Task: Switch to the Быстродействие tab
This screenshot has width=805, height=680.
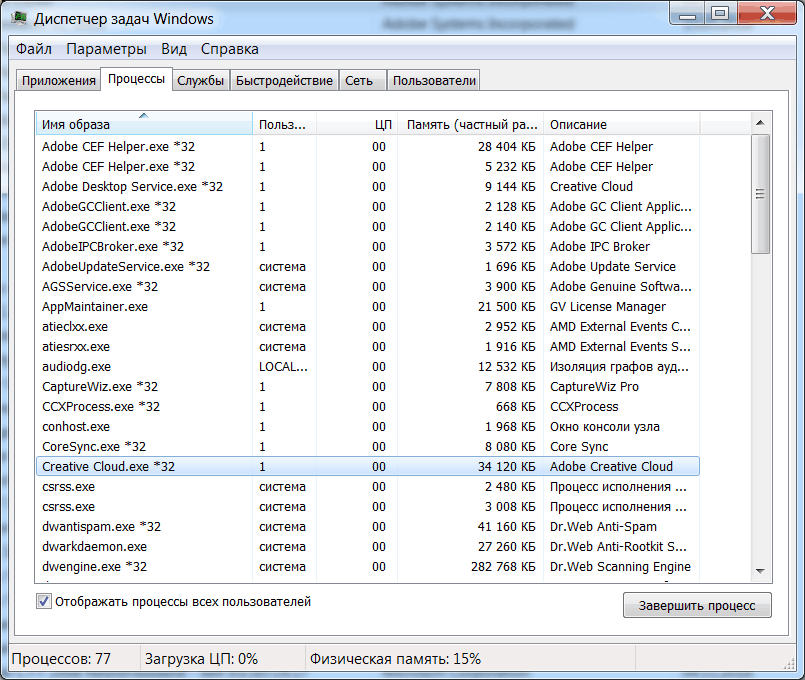Action: tap(284, 81)
